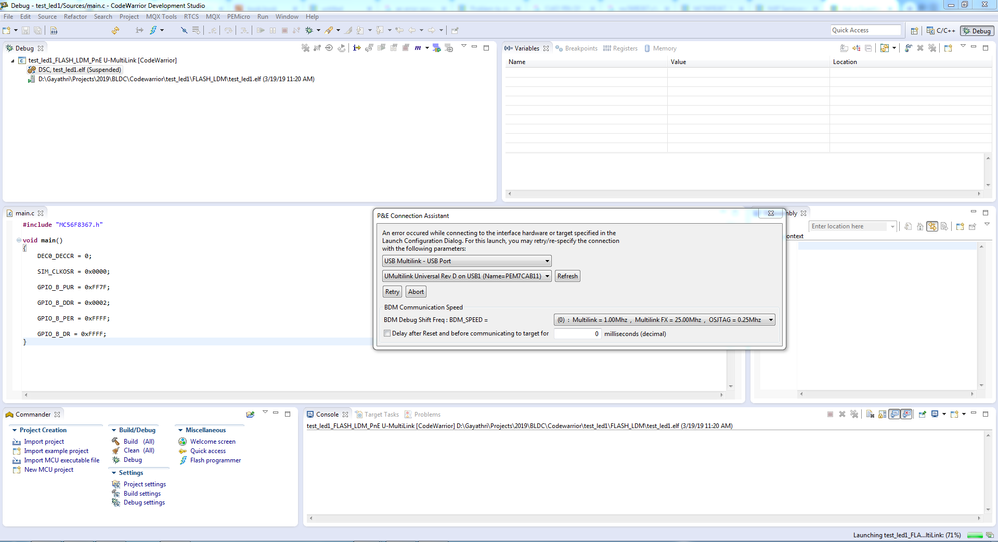This screenshot has height=542, width=998.
Task: Click Quick Access search field
Action: [866, 31]
